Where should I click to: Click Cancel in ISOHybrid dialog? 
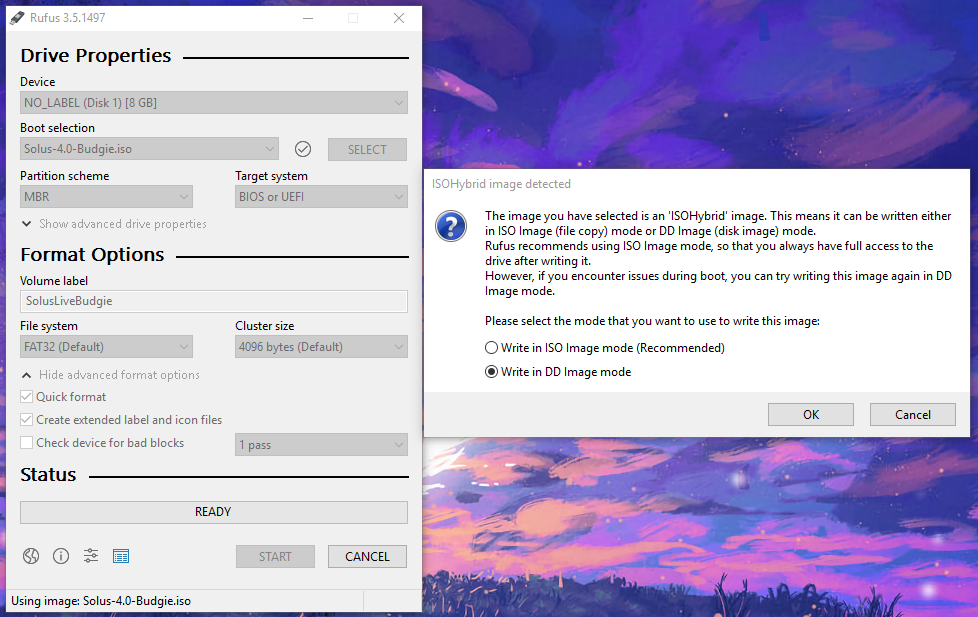[x=912, y=415]
